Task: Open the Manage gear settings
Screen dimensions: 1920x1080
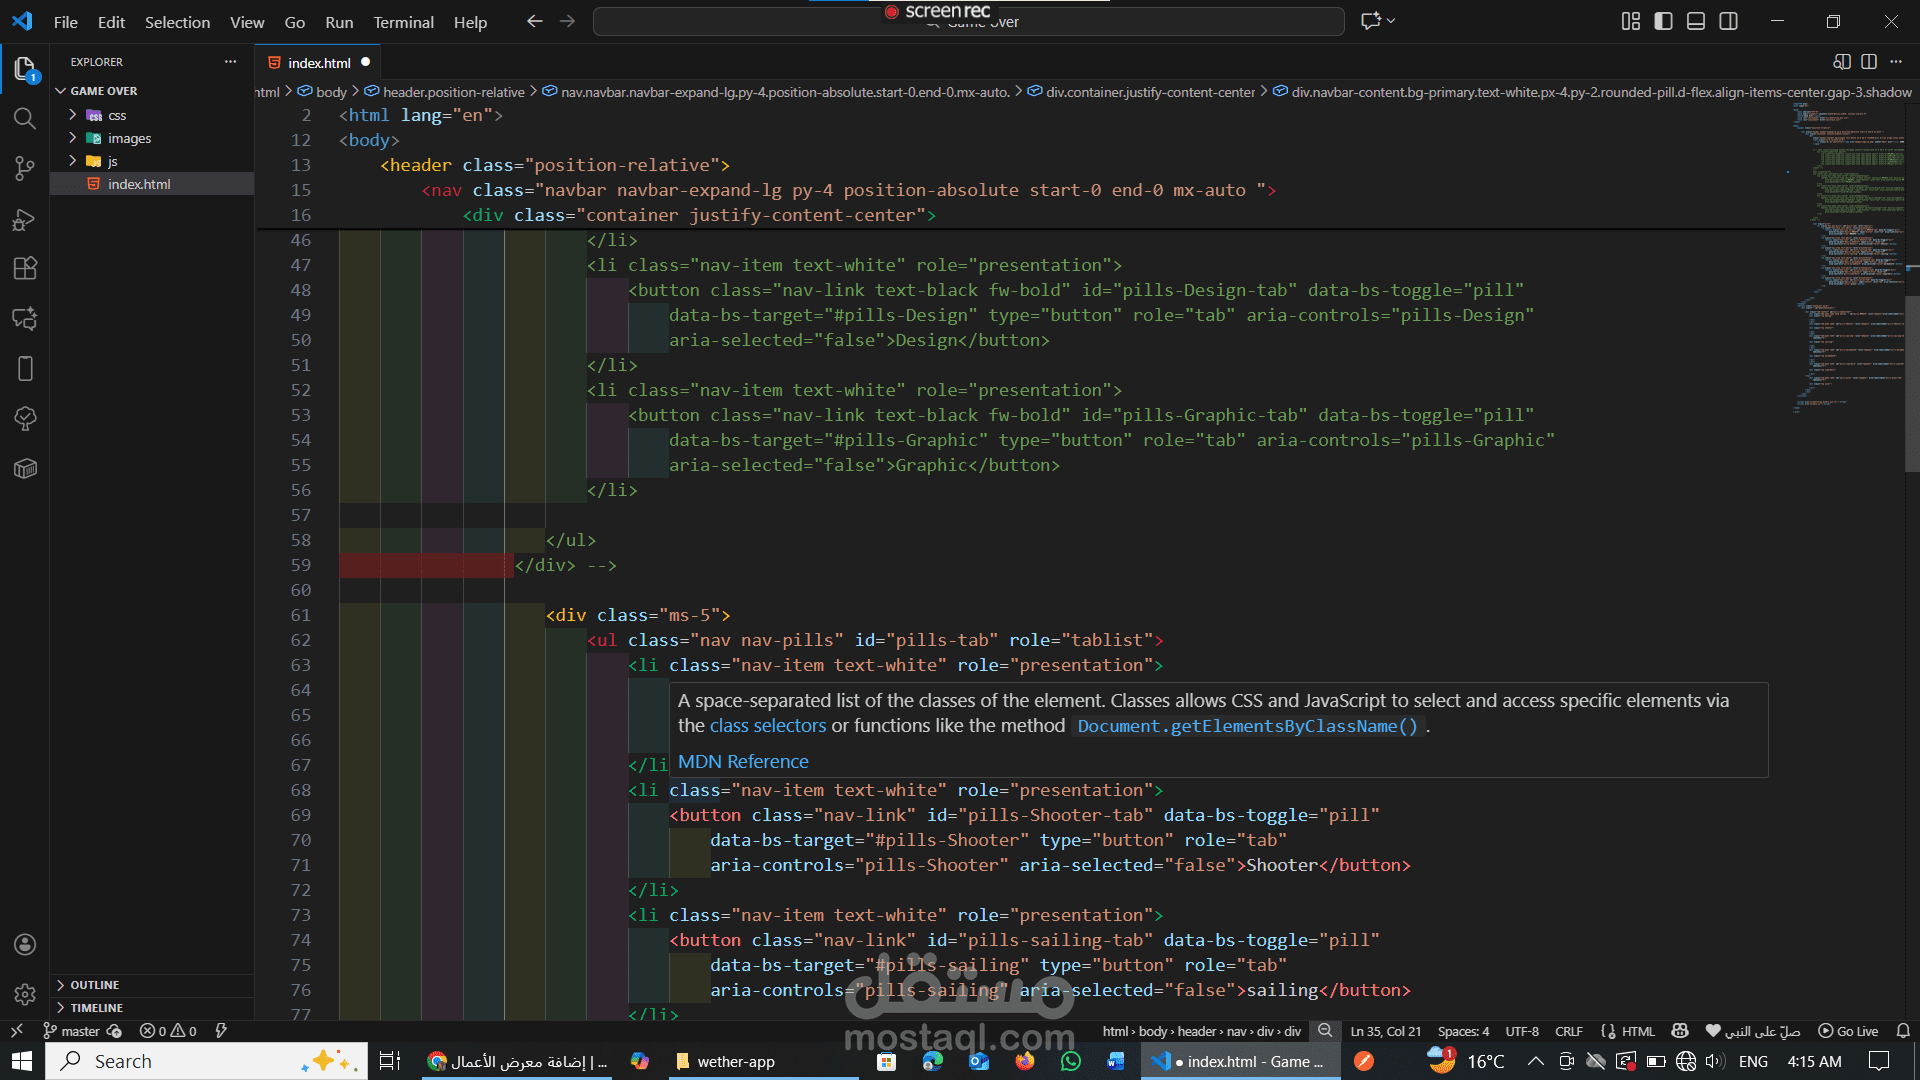Action: click(25, 994)
